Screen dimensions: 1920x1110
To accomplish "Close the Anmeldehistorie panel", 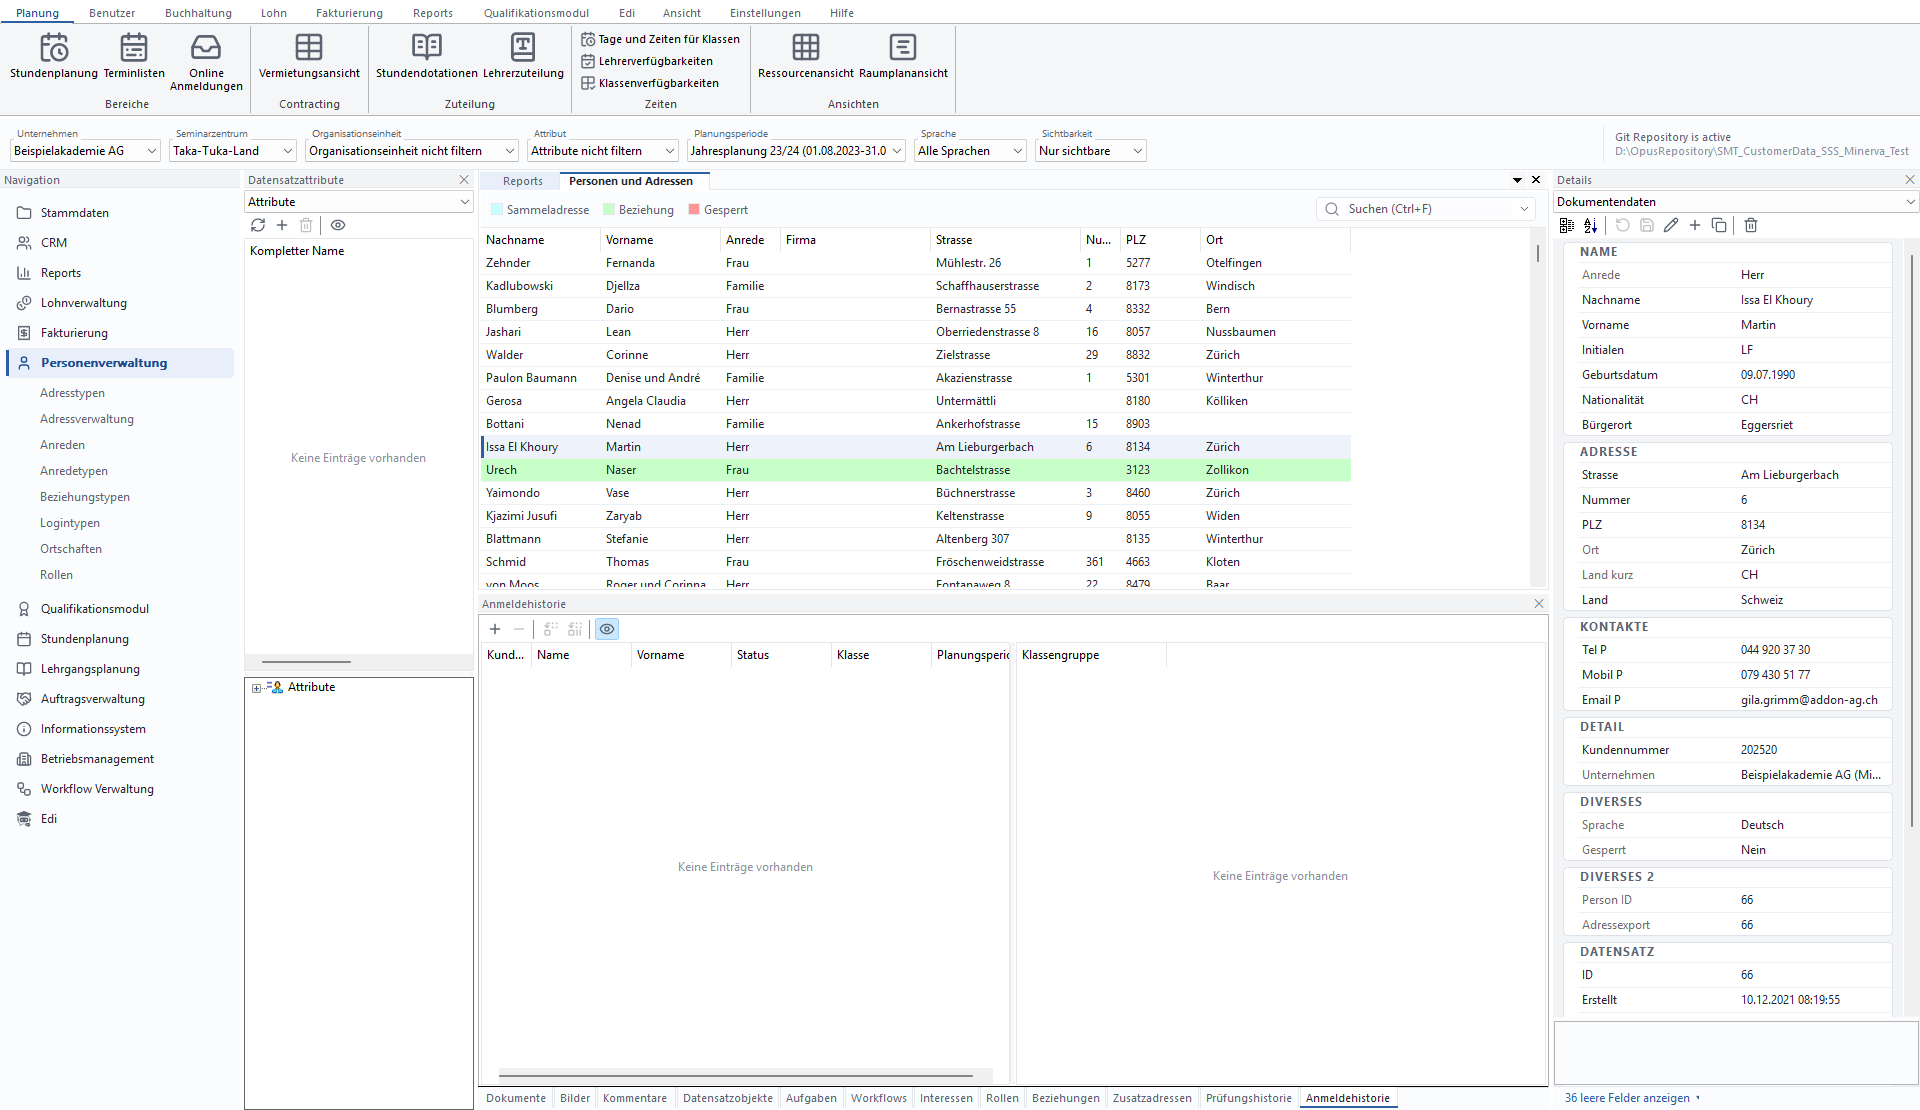I will pyautogui.click(x=1539, y=604).
